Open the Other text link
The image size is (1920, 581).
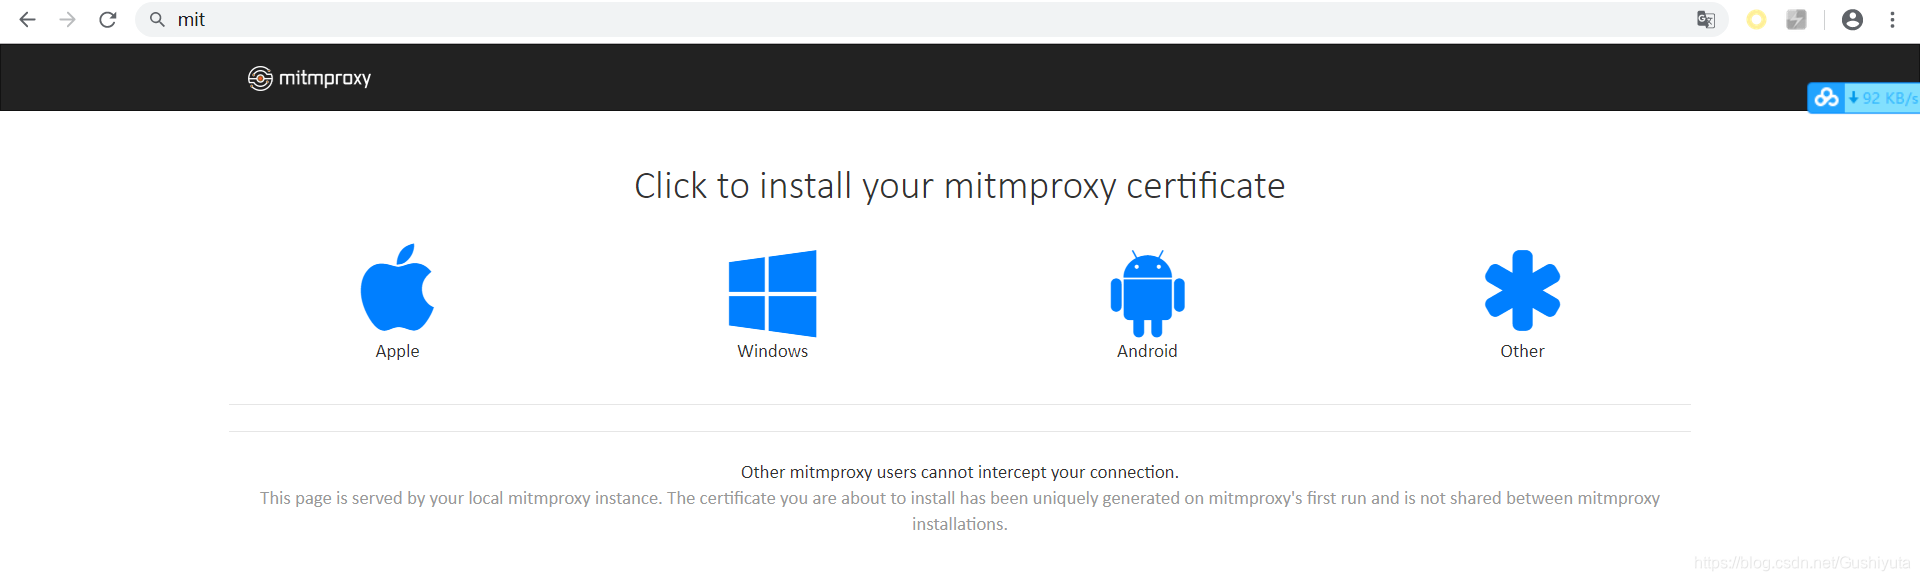click(1522, 351)
